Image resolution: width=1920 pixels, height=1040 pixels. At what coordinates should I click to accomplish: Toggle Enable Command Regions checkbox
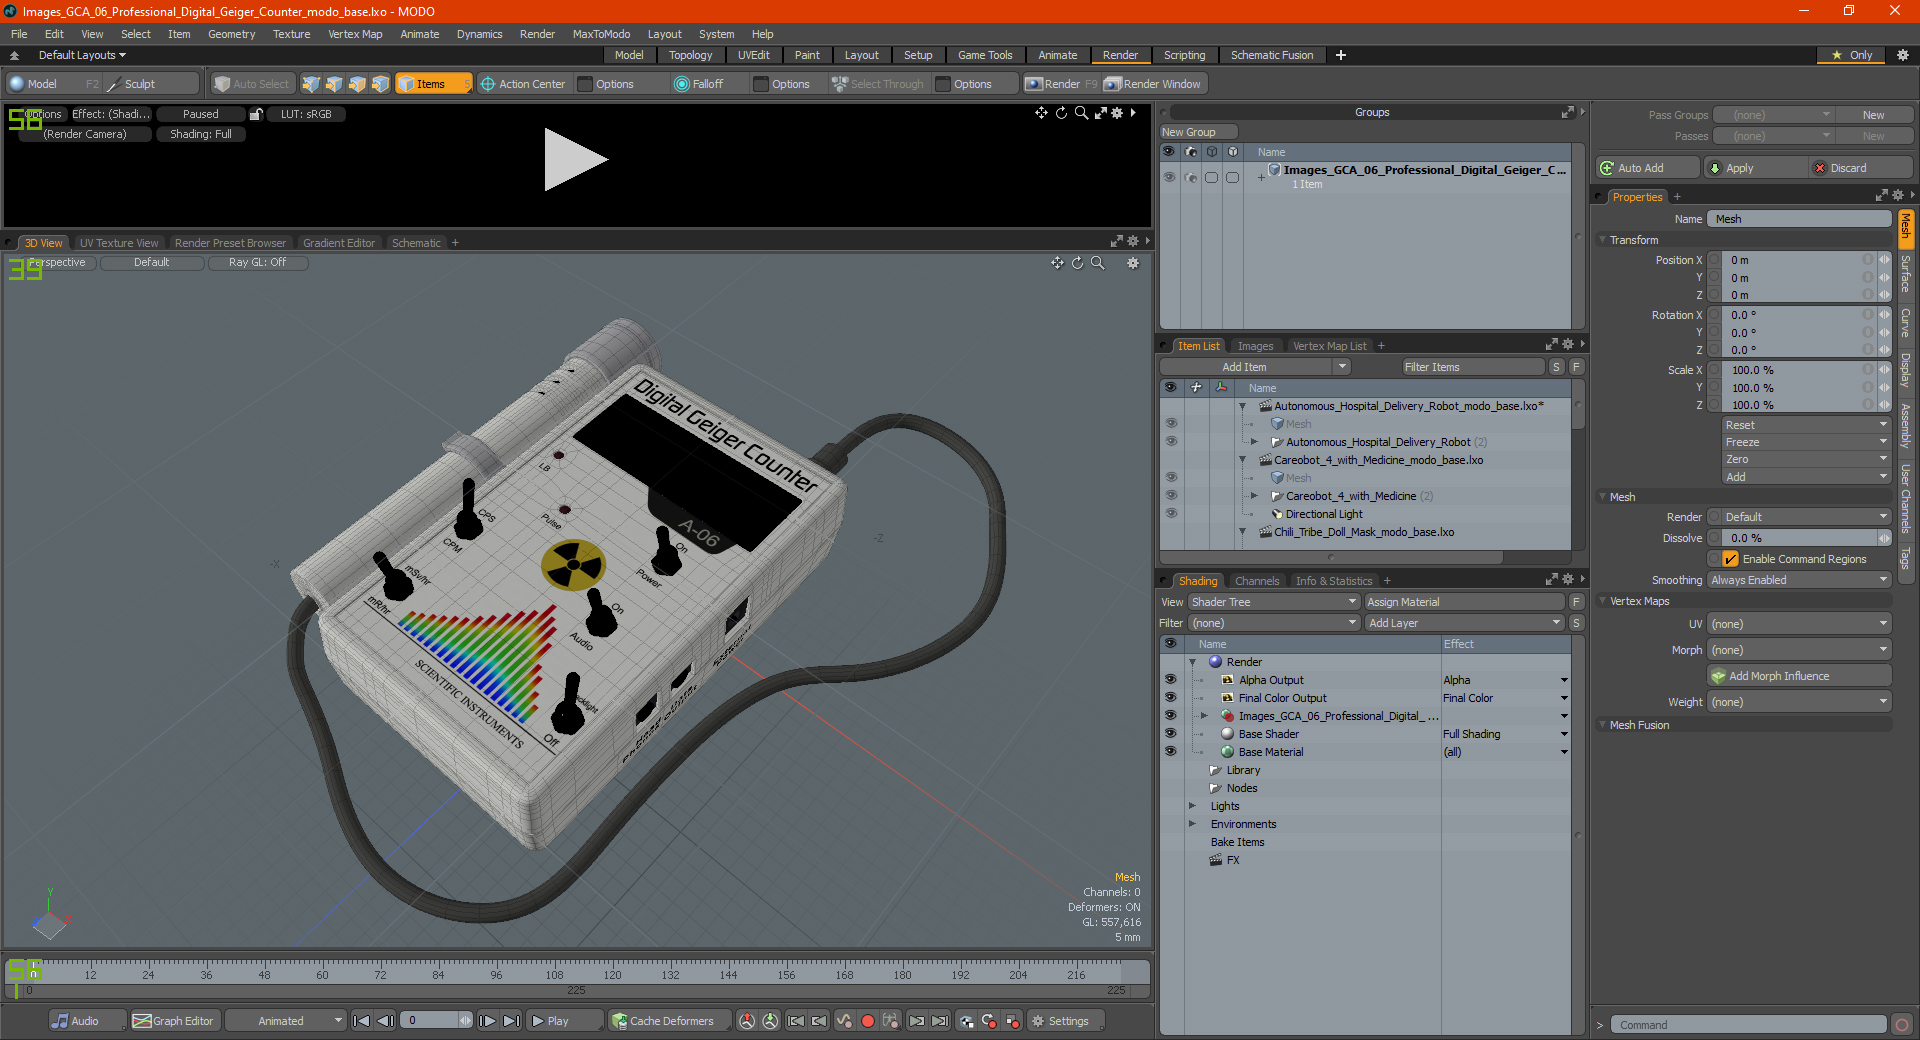click(x=1730, y=559)
